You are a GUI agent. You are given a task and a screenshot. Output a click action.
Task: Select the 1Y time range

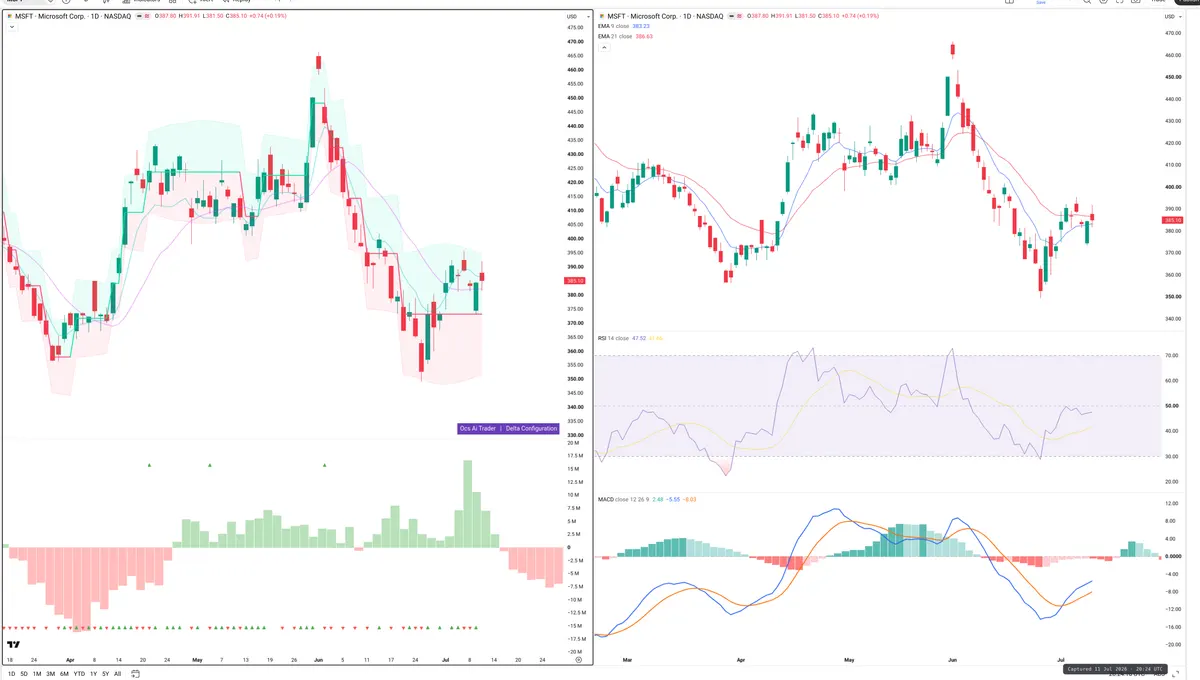[93, 674]
